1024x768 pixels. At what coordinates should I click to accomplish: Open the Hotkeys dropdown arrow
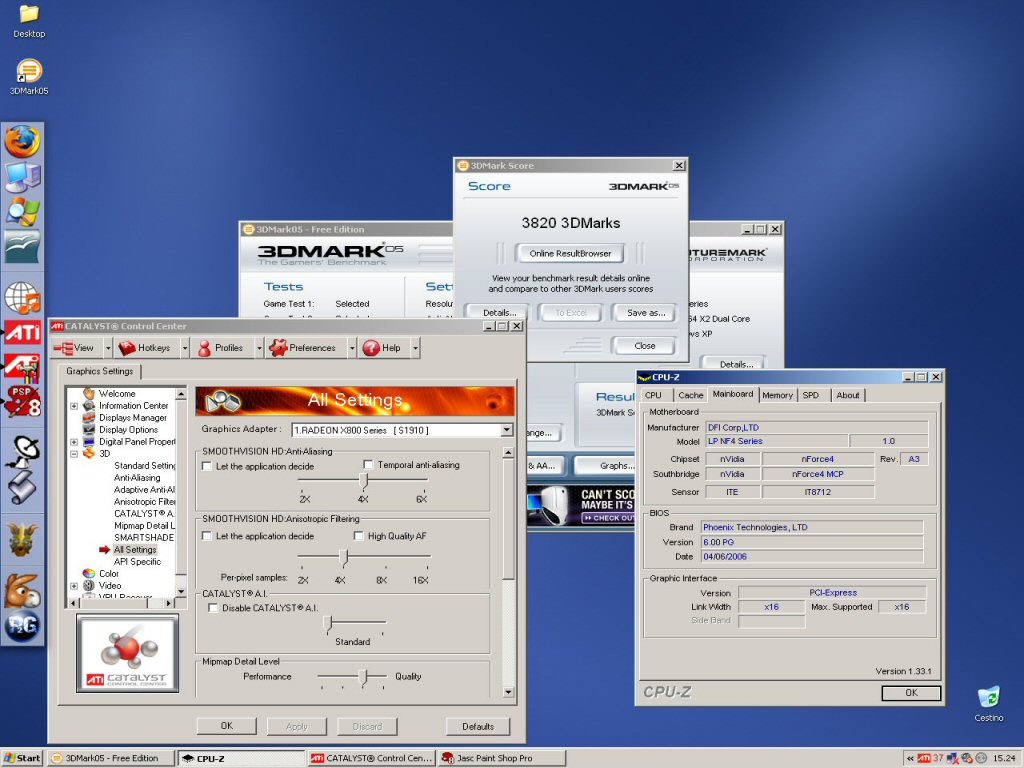pyautogui.click(x=184, y=348)
